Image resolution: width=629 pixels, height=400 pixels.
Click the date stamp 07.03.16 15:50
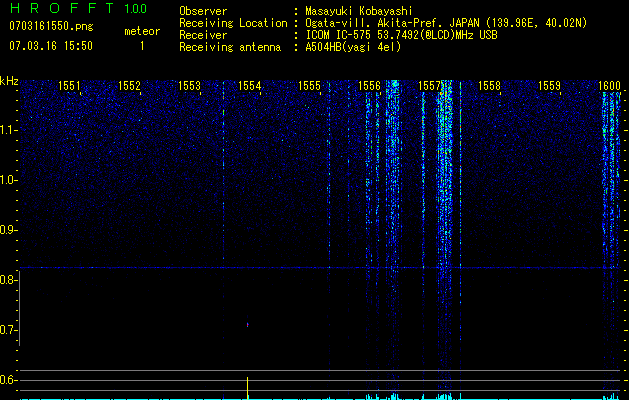[x=51, y=46]
